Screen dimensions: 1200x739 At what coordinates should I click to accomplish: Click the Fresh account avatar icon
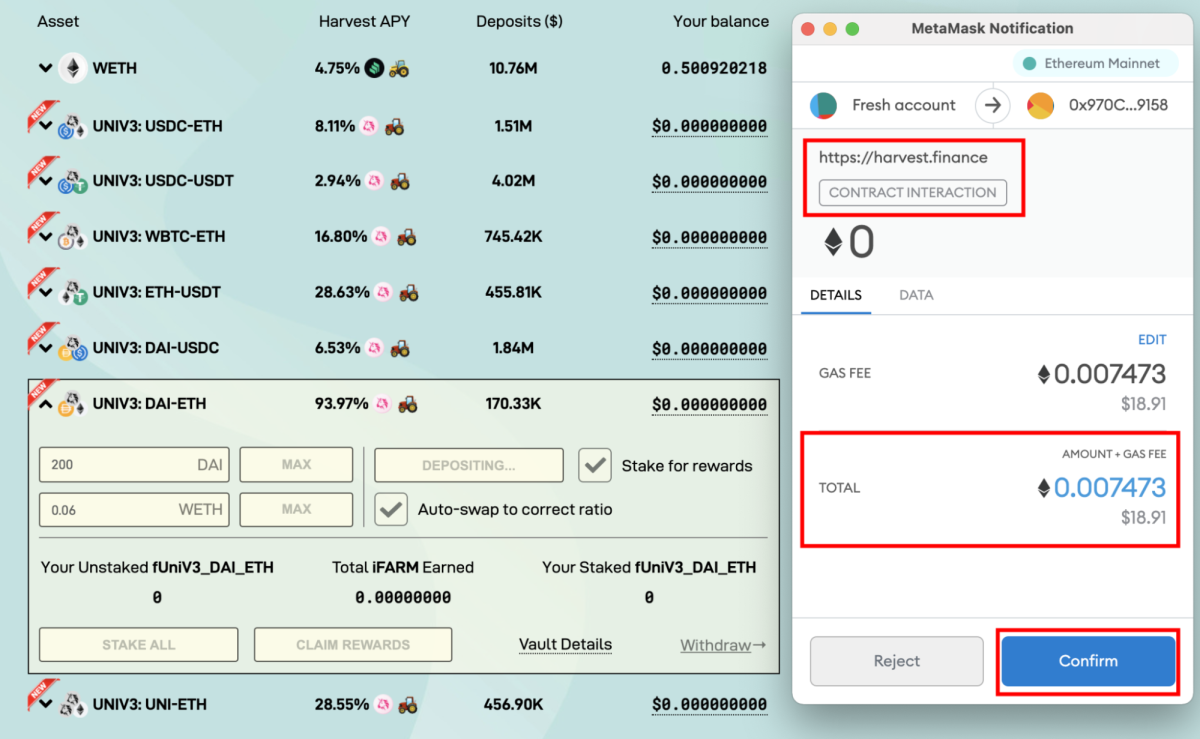coord(823,105)
